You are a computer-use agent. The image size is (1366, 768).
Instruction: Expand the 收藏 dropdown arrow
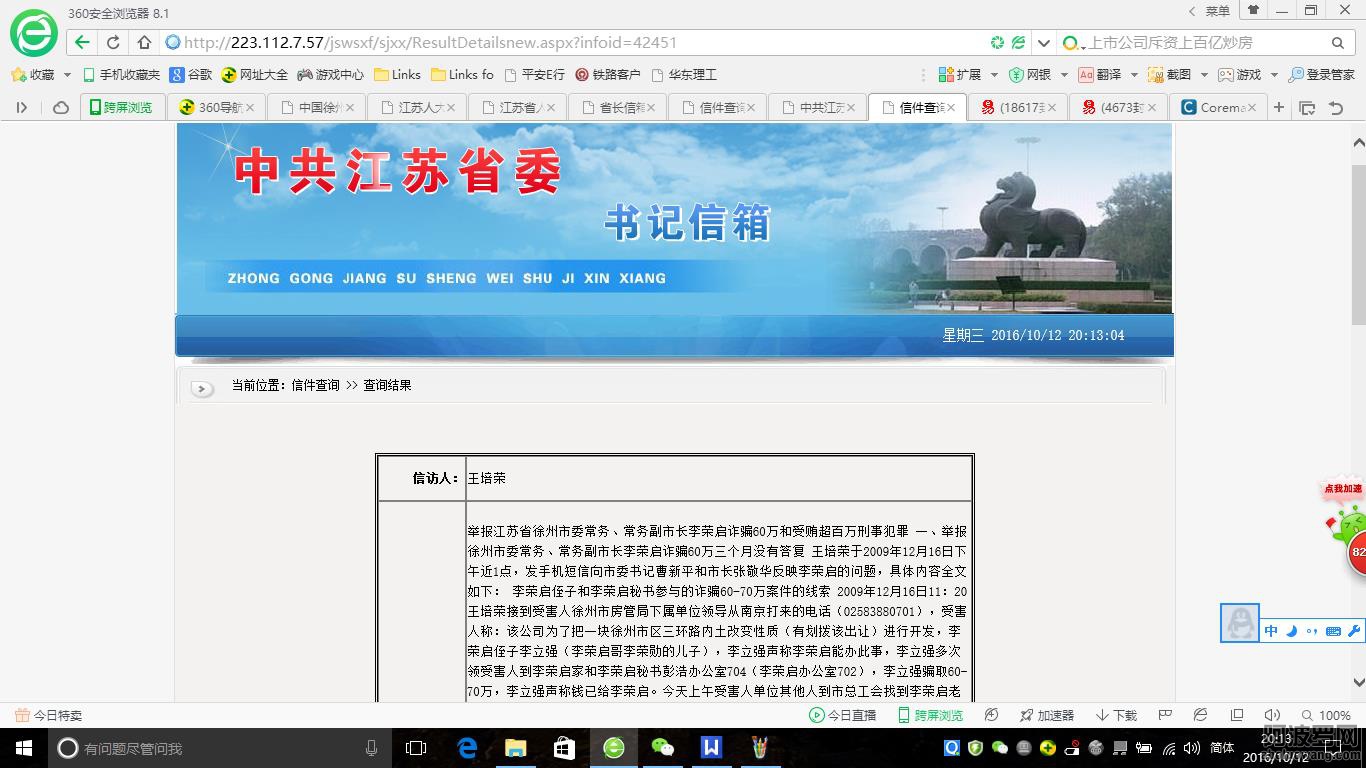click(67, 75)
